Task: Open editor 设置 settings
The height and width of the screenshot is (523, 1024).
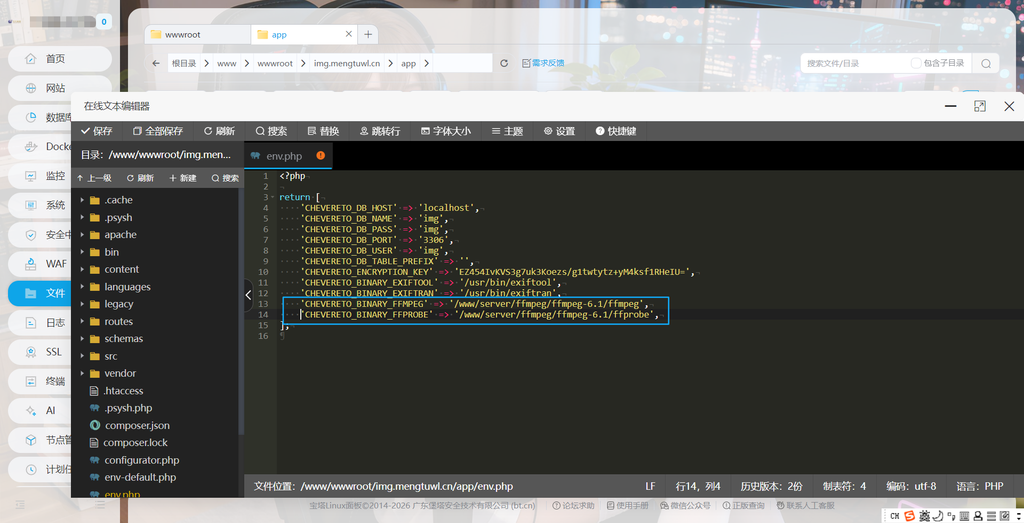Action: pyautogui.click(x=560, y=131)
